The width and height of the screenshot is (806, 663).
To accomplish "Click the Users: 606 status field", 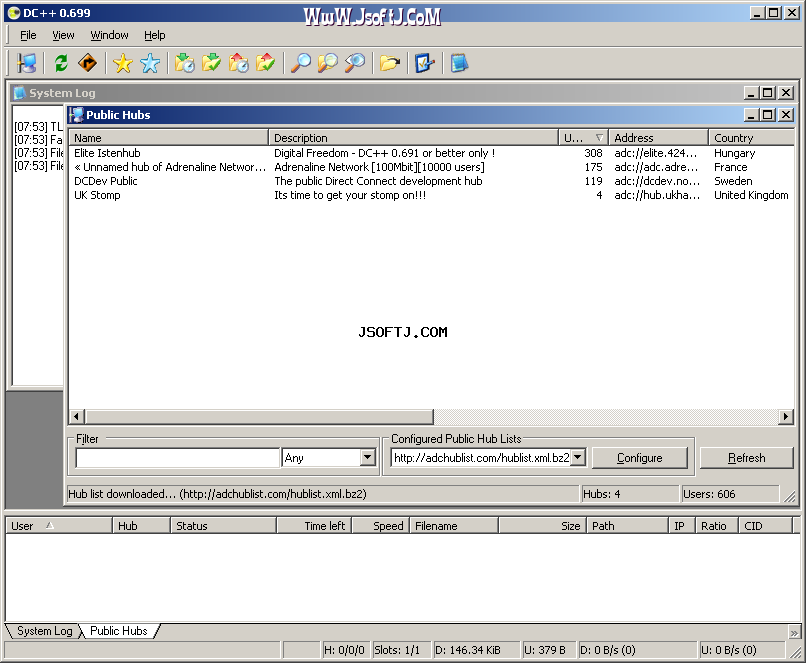I will tap(730, 494).
